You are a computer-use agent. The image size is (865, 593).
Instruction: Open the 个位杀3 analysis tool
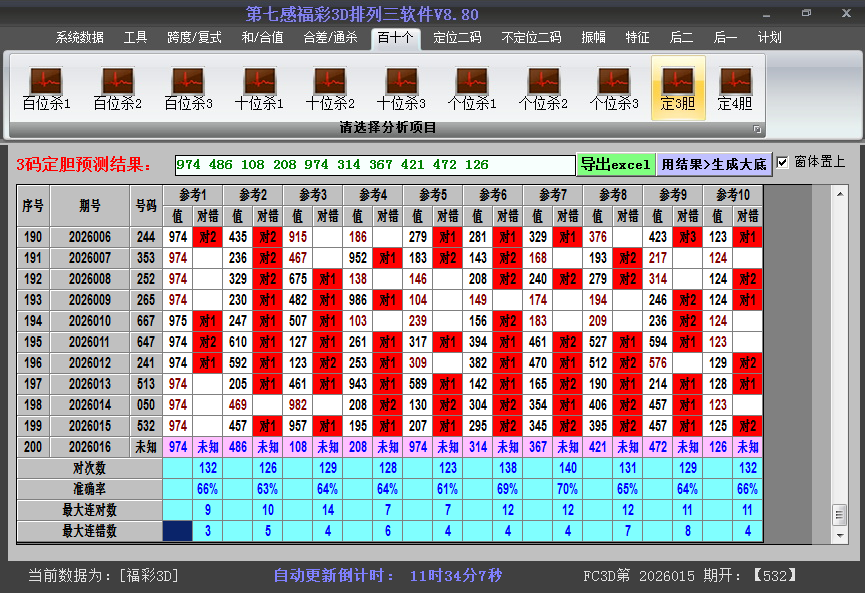click(x=613, y=80)
